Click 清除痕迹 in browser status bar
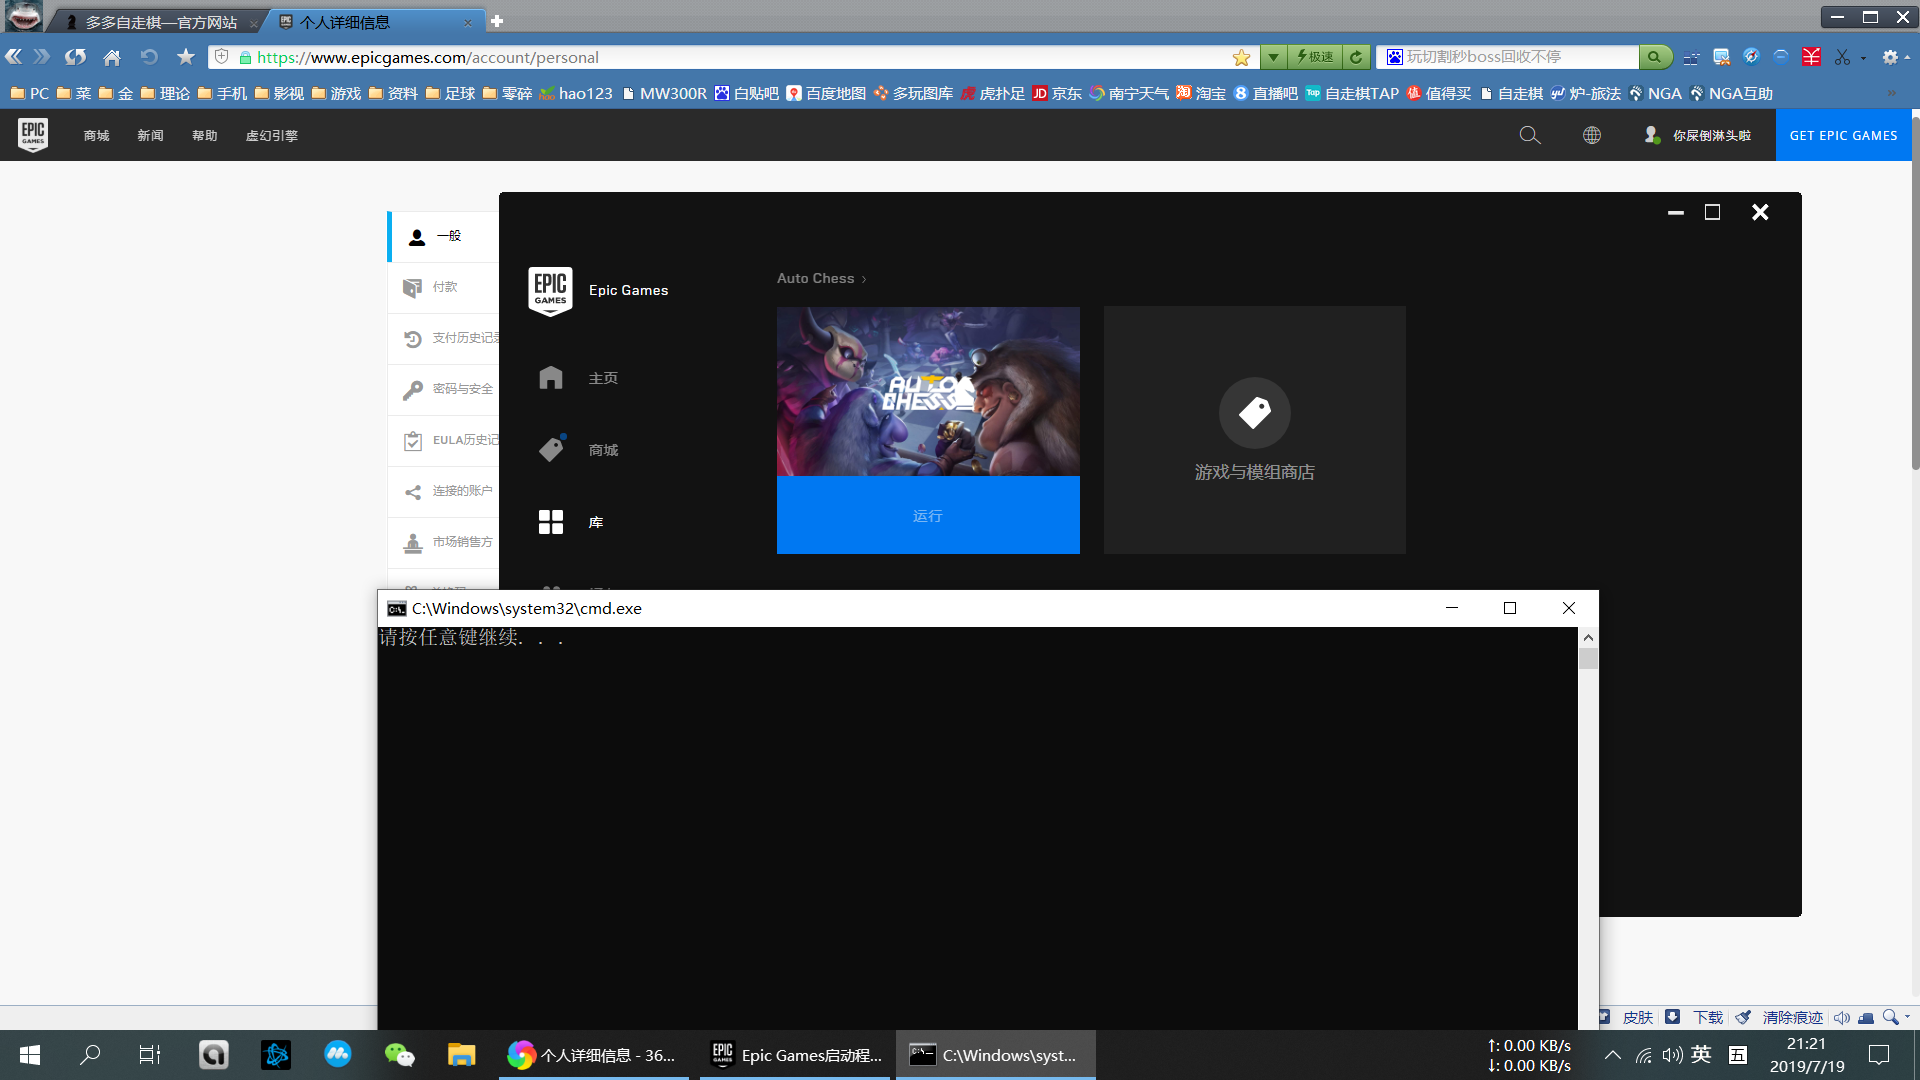 1793,1017
